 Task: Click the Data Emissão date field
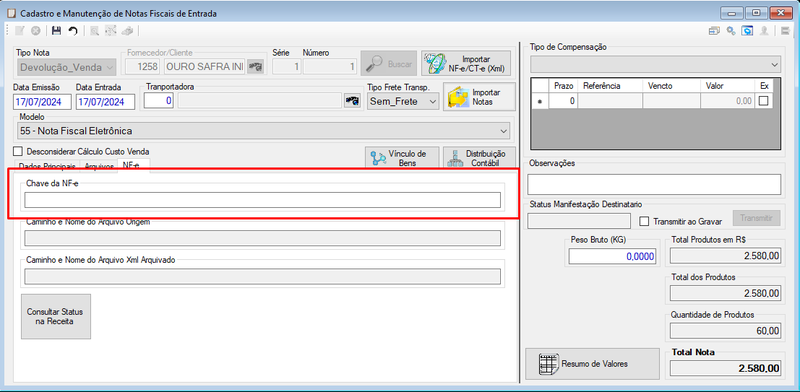point(42,102)
